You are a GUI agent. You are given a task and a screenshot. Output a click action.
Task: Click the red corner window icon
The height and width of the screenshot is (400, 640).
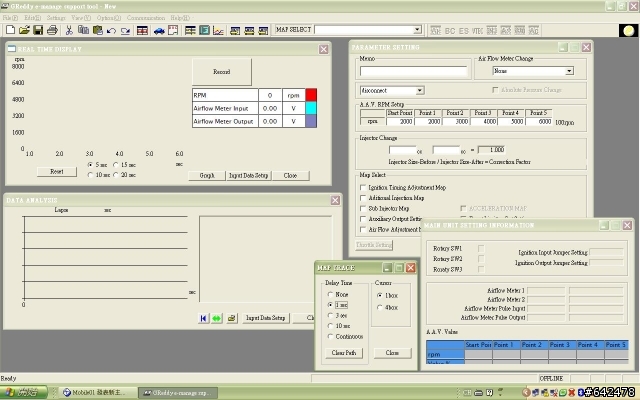pyautogui.click(x=173, y=30)
